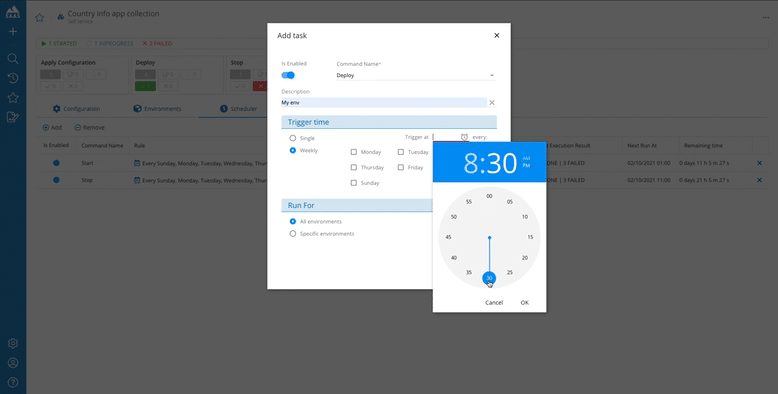Select the Weekly trigger radio button
778x394 pixels.
click(293, 150)
